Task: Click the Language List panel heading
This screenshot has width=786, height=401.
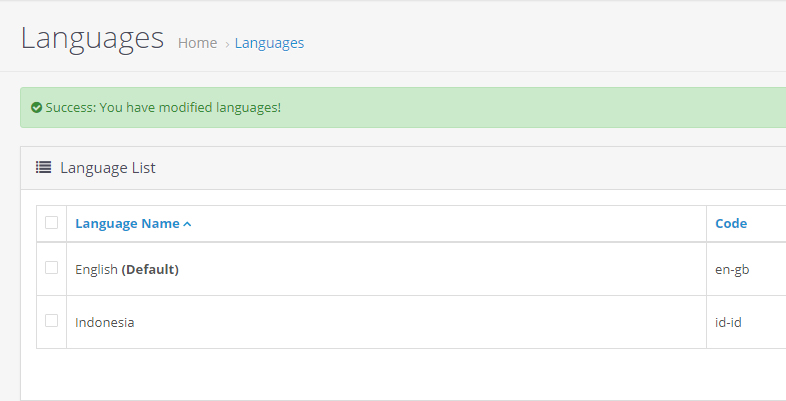Action: 107,168
